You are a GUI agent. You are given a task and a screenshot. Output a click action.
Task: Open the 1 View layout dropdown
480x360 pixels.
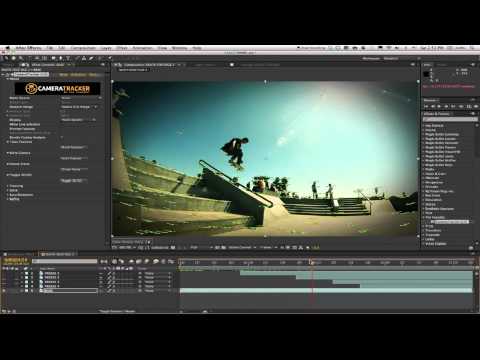pos(268,248)
